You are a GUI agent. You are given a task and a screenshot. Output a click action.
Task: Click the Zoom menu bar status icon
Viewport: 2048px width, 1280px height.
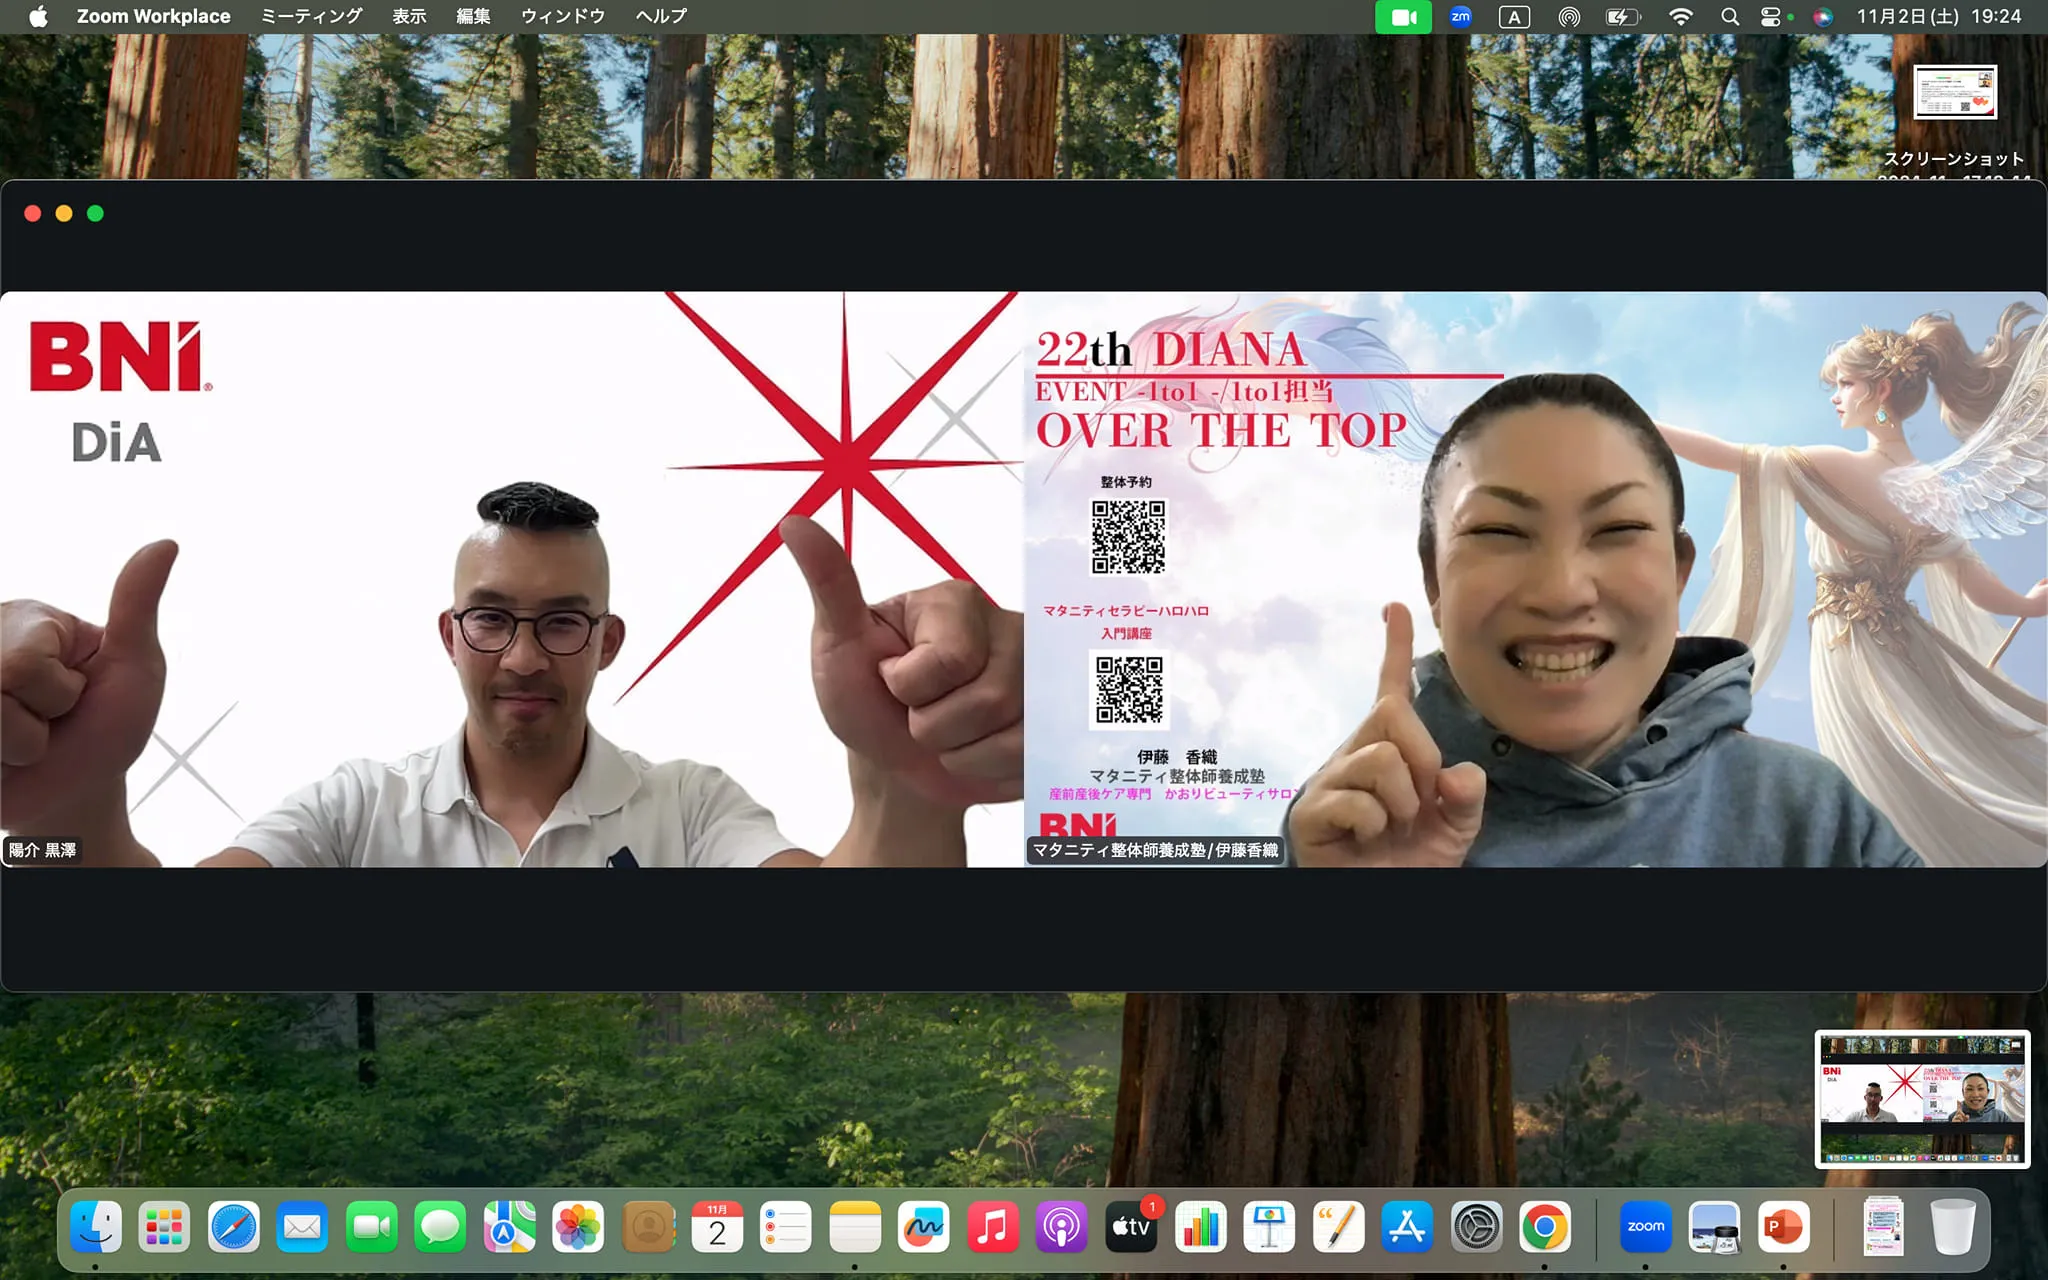tap(1460, 17)
